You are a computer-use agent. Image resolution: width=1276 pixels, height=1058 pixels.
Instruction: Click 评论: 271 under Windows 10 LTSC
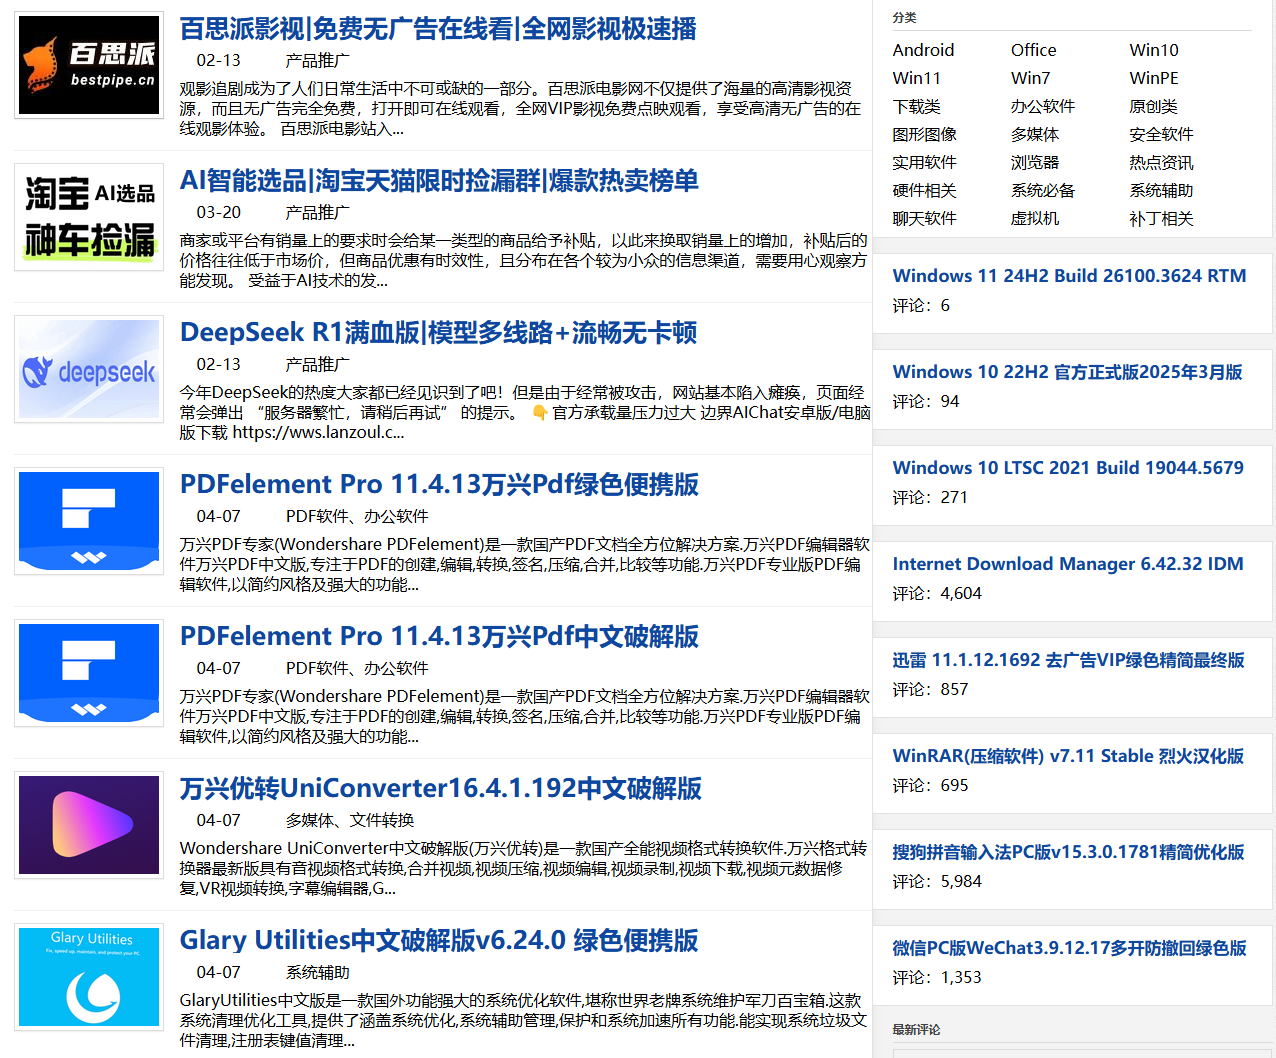(x=930, y=497)
